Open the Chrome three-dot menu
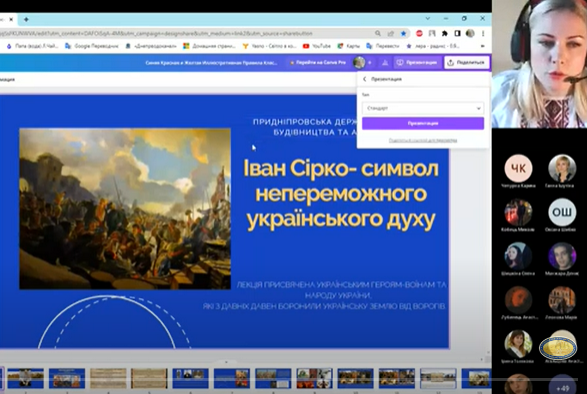 coord(483,34)
